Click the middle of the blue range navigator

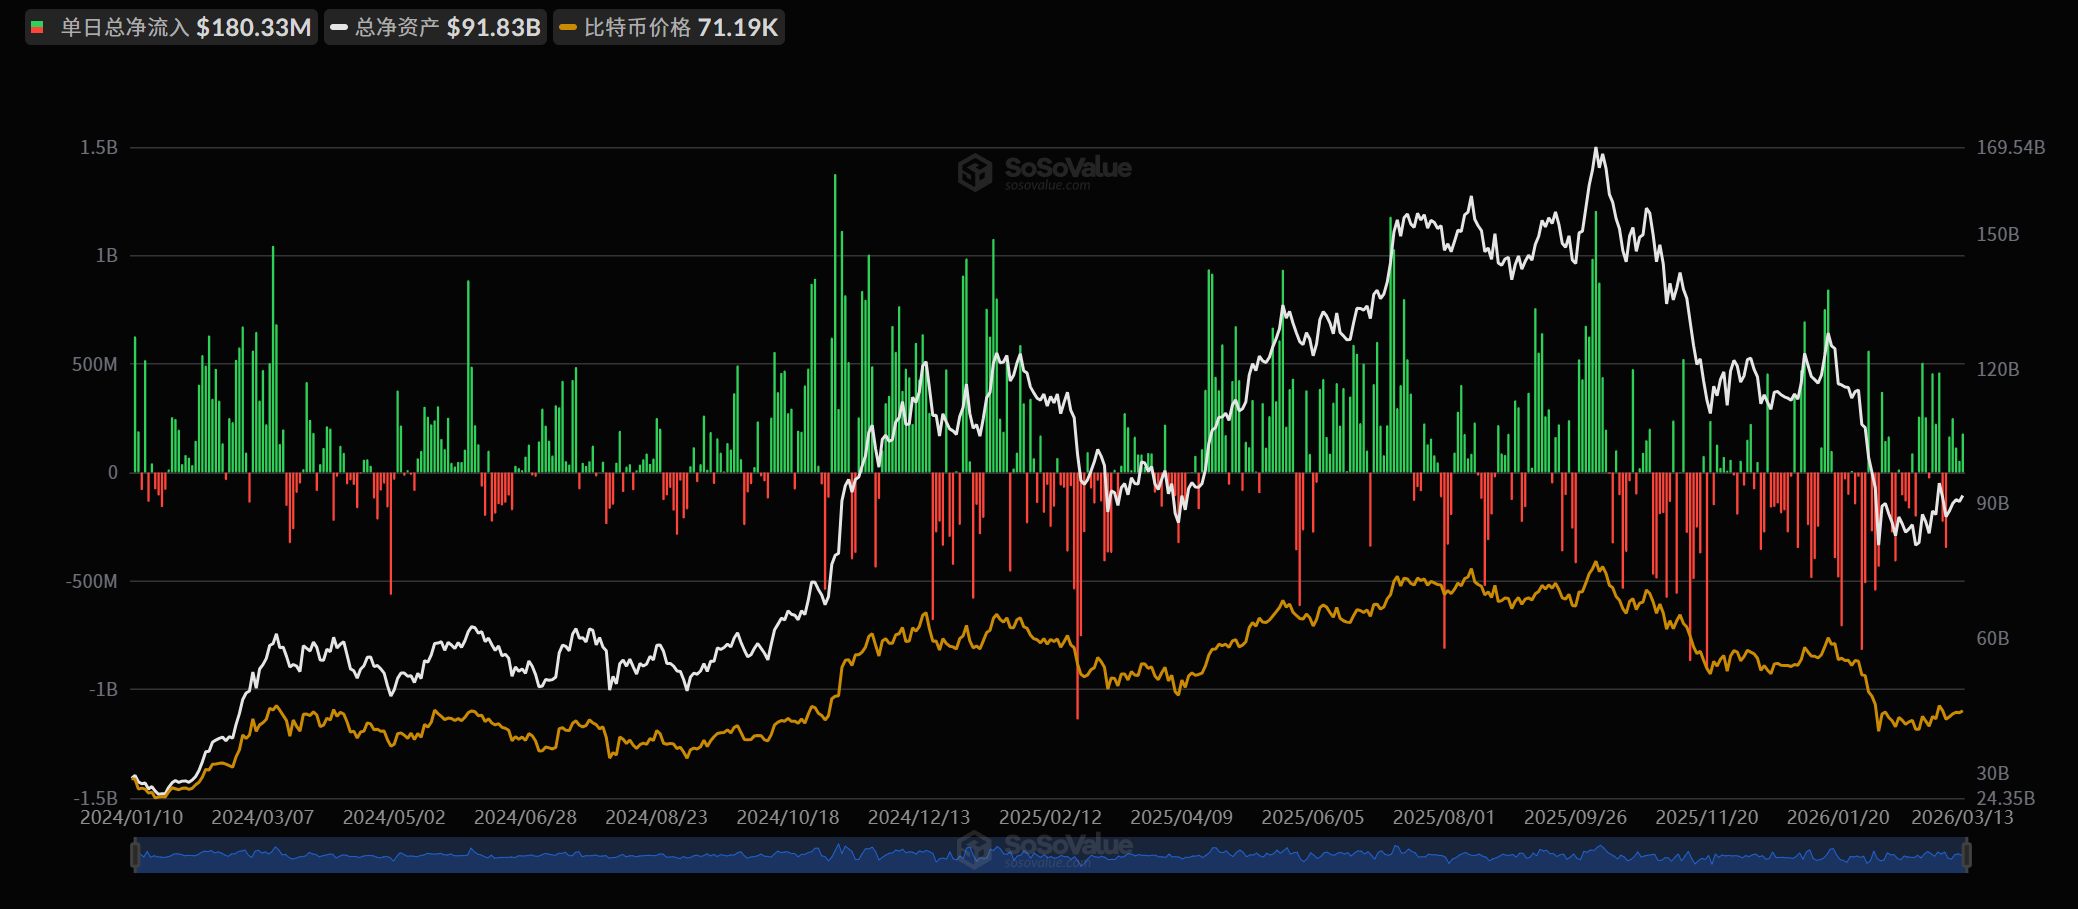coord(1050,856)
